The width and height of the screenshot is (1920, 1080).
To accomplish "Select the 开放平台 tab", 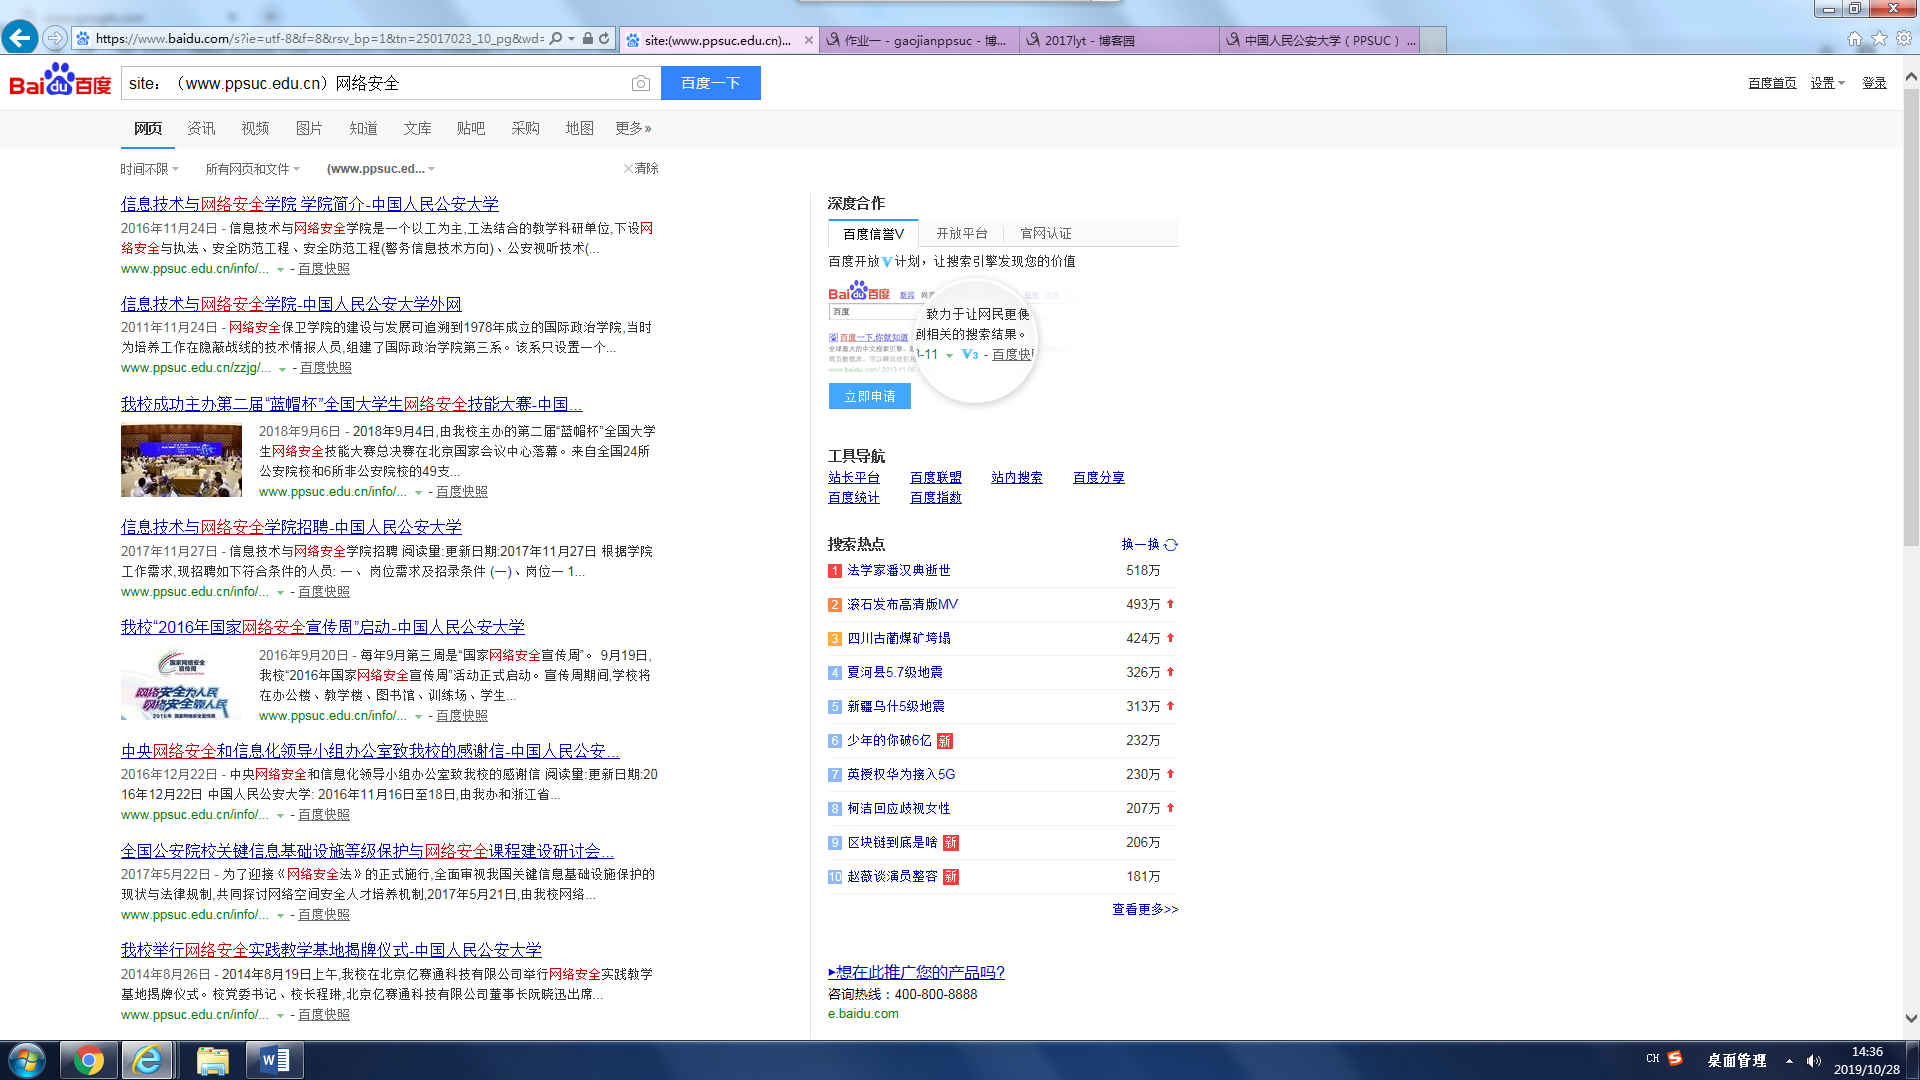I will (961, 233).
